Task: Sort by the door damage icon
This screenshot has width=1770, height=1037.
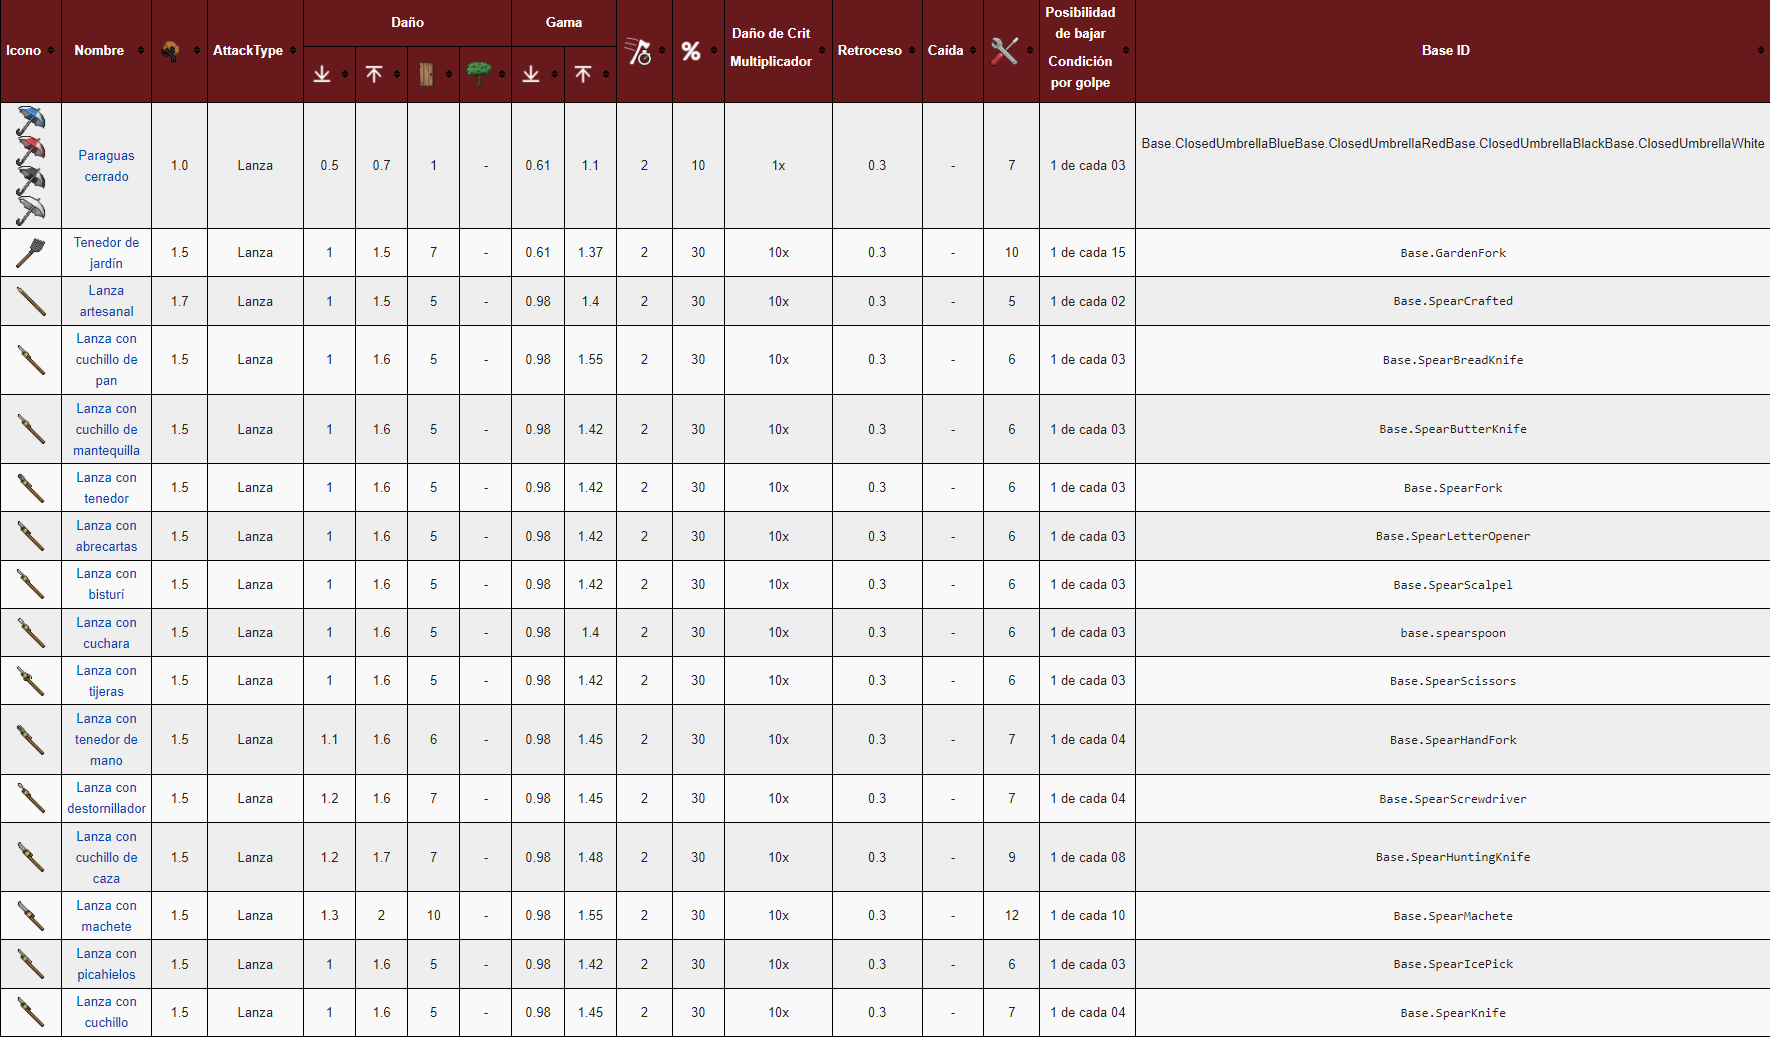Action: [426, 74]
